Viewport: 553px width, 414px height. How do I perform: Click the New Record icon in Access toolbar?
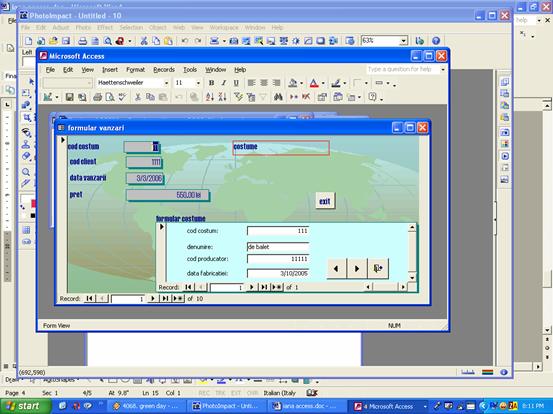(293, 97)
